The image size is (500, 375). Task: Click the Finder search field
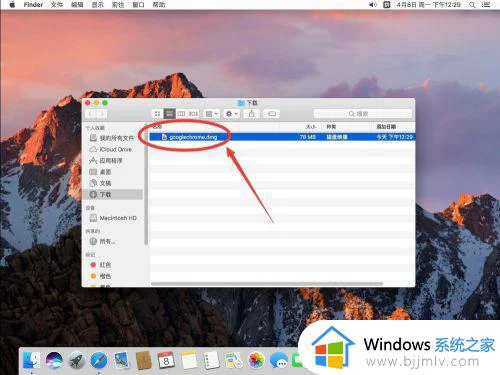[x=363, y=114]
